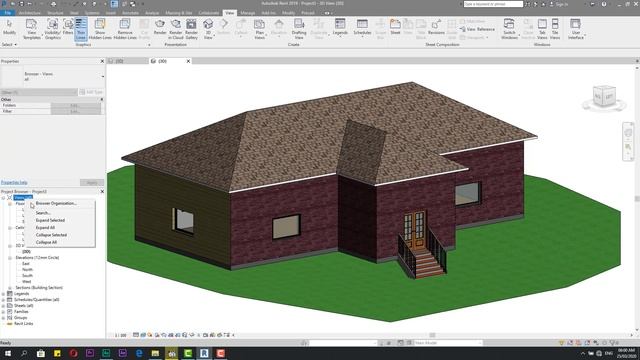Open Plan Views tool
640x360 pixels.
point(259,29)
